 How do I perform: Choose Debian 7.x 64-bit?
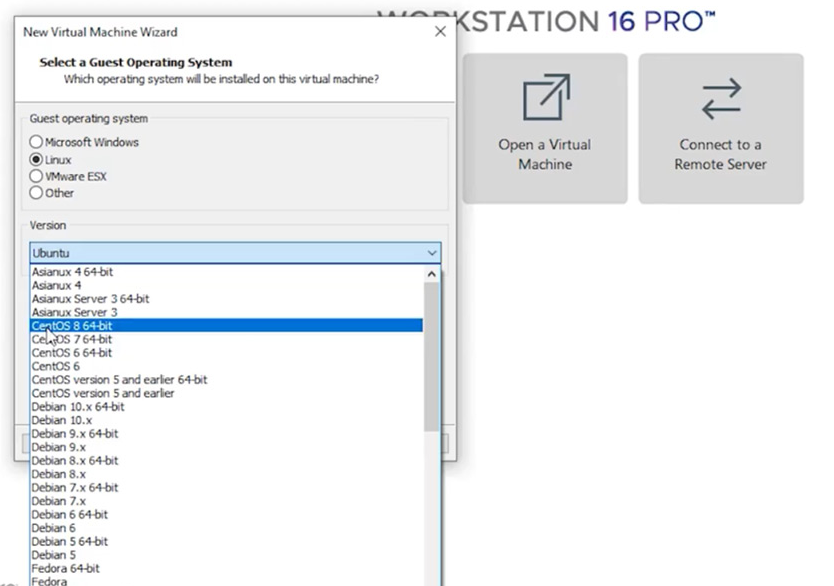[x=227, y=488]
